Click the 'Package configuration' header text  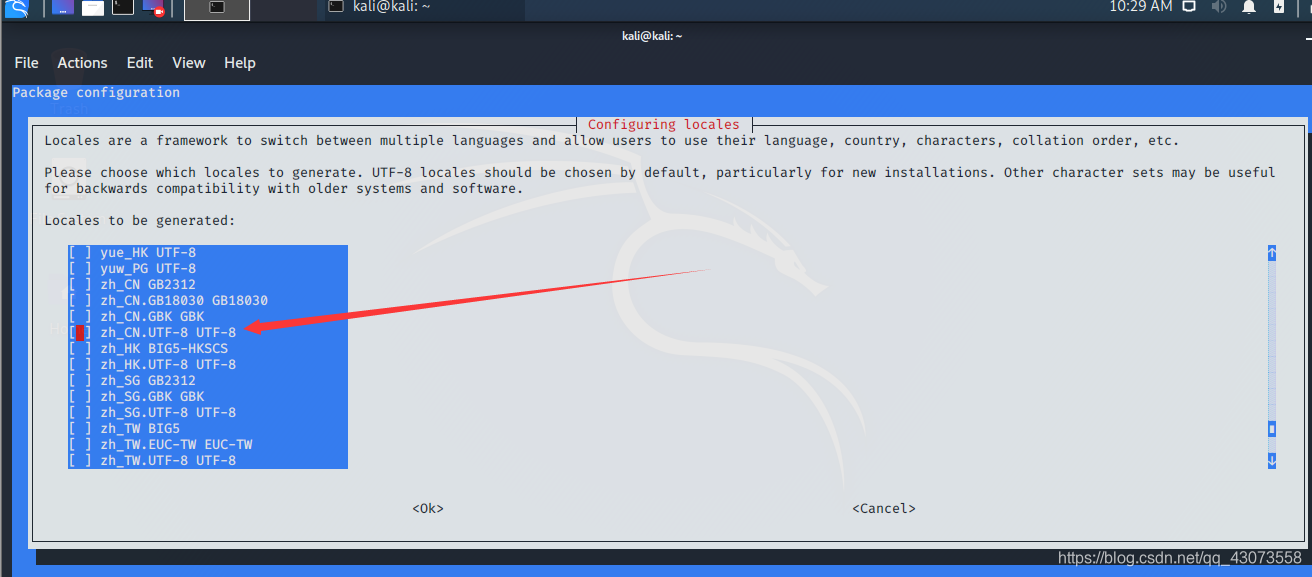pos(96,93)
